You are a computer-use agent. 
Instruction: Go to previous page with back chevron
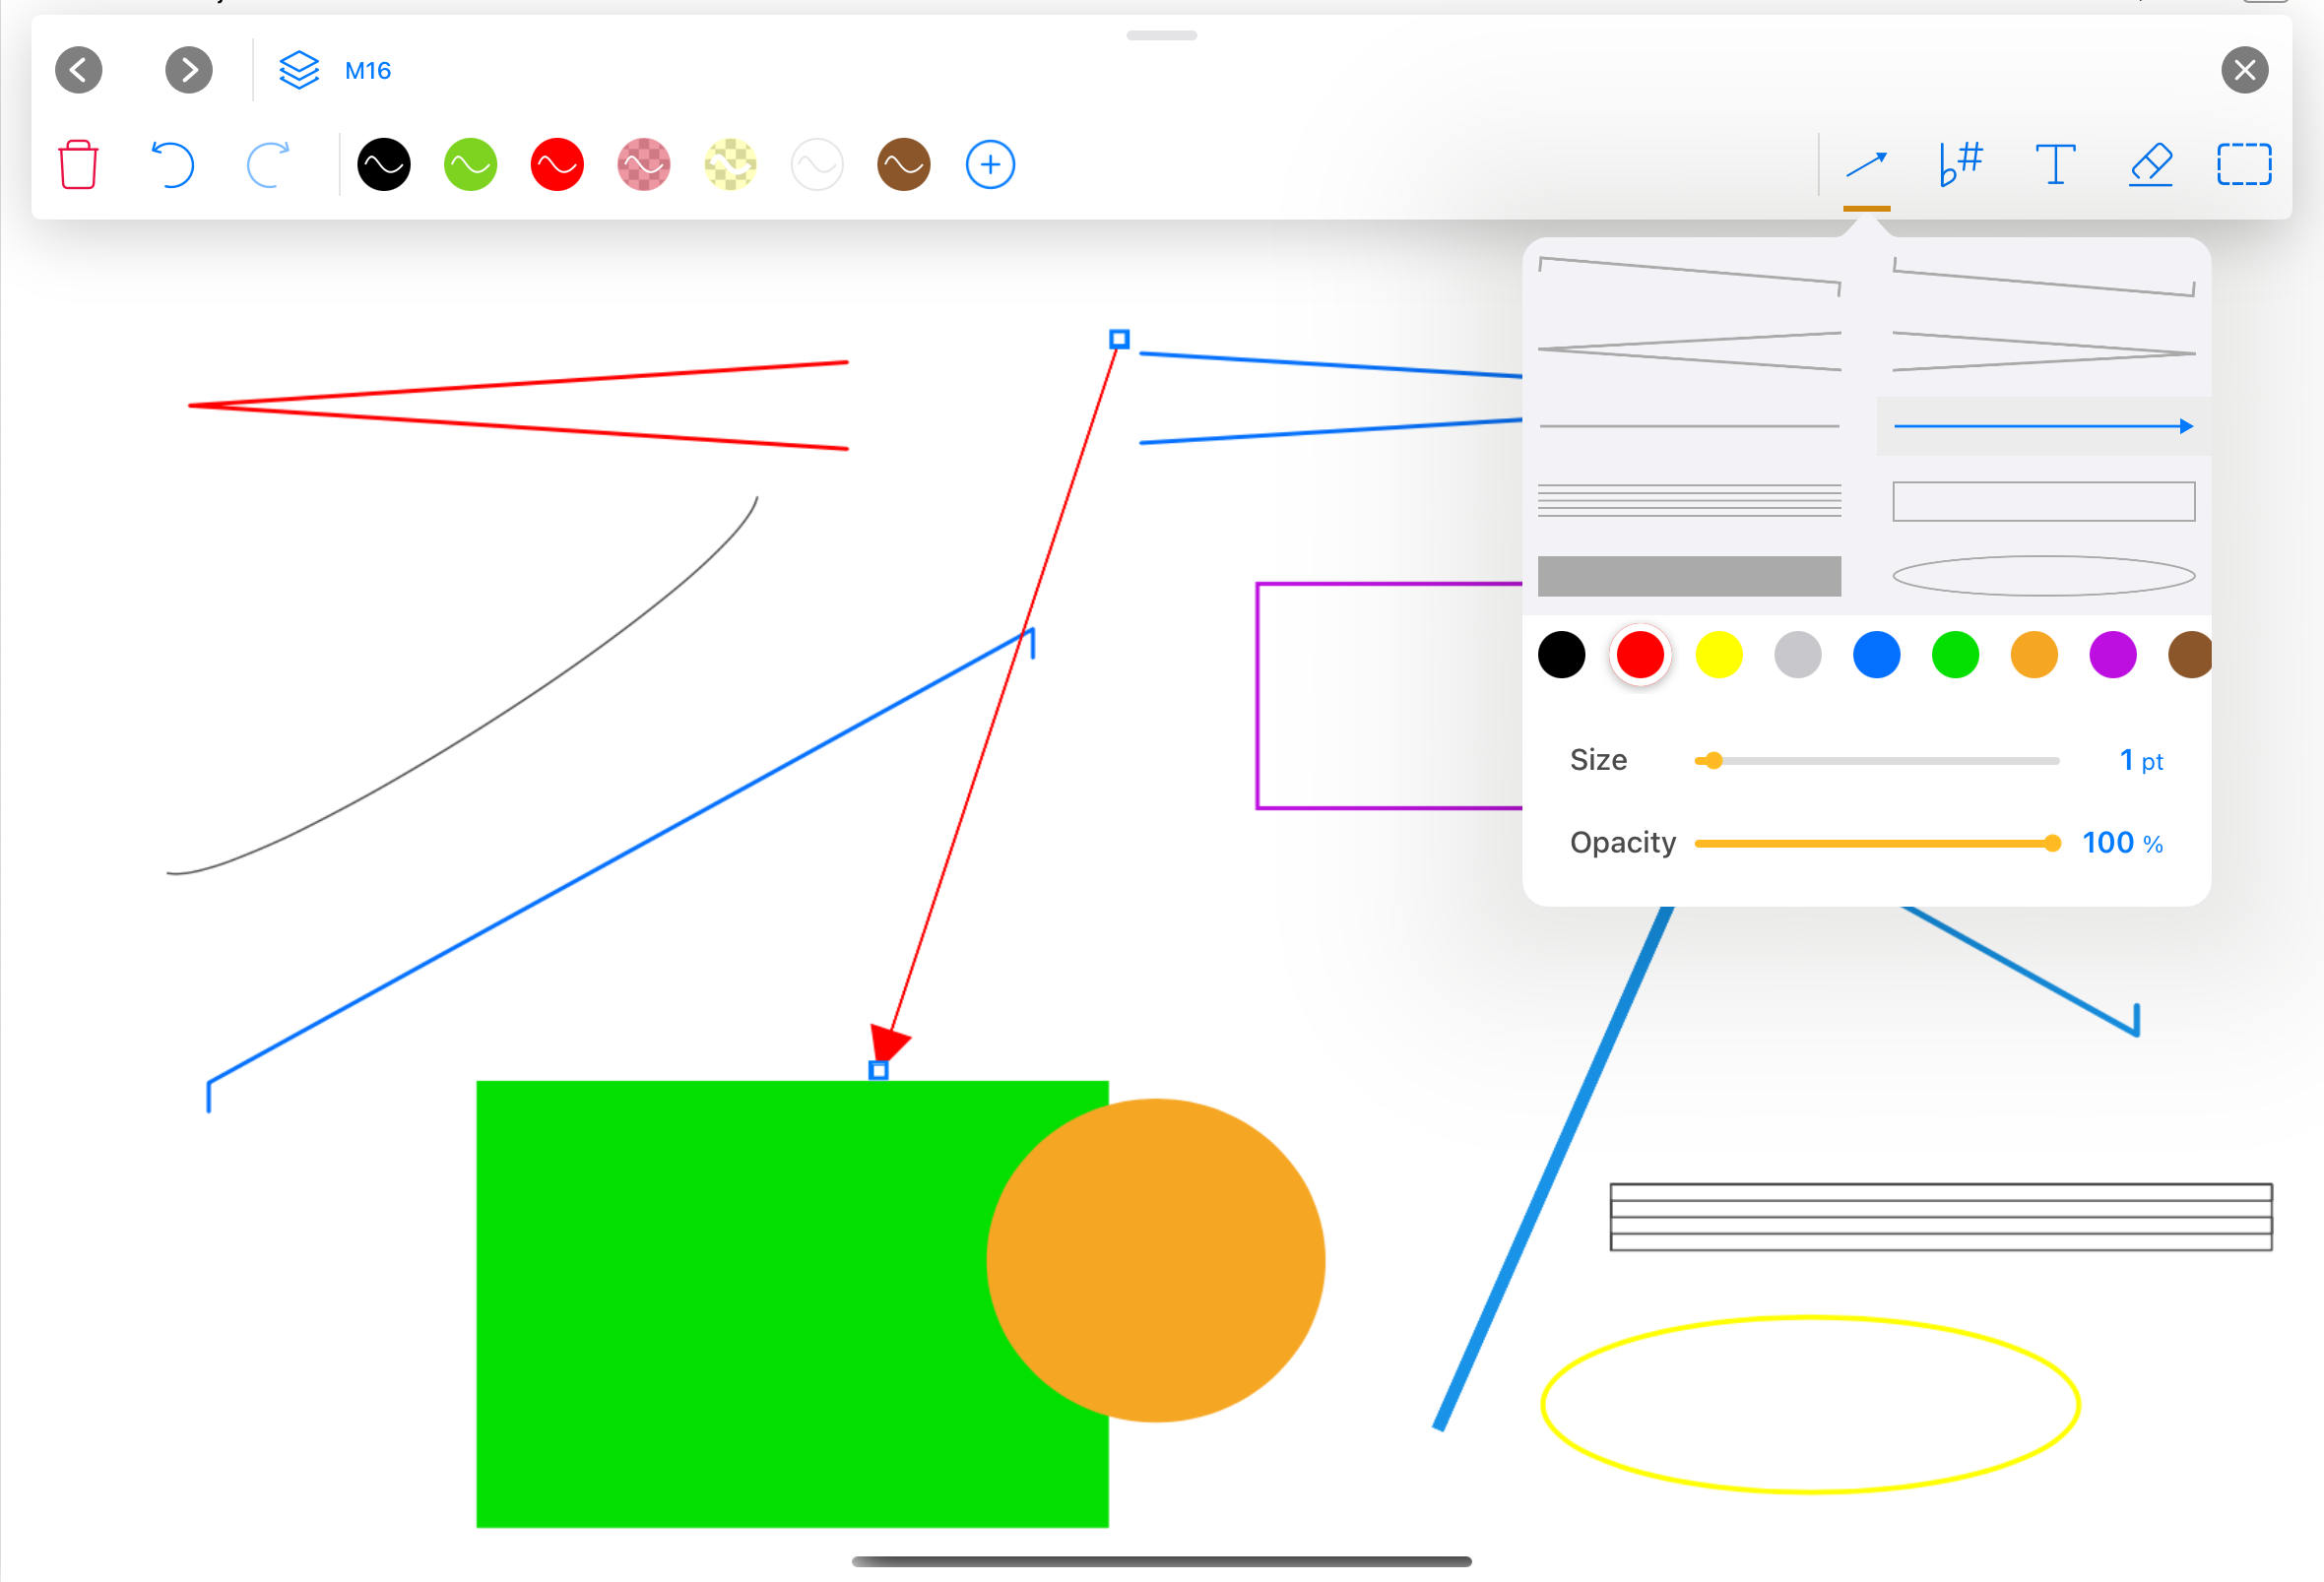[79, 70]
